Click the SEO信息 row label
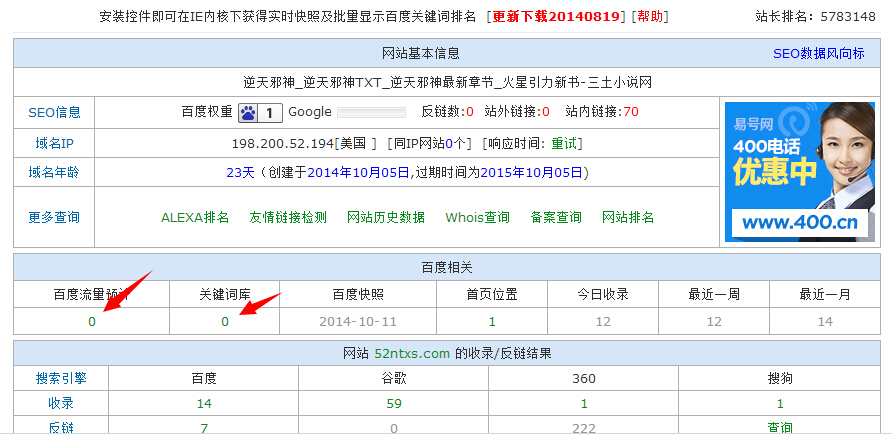 coord(55,112)
